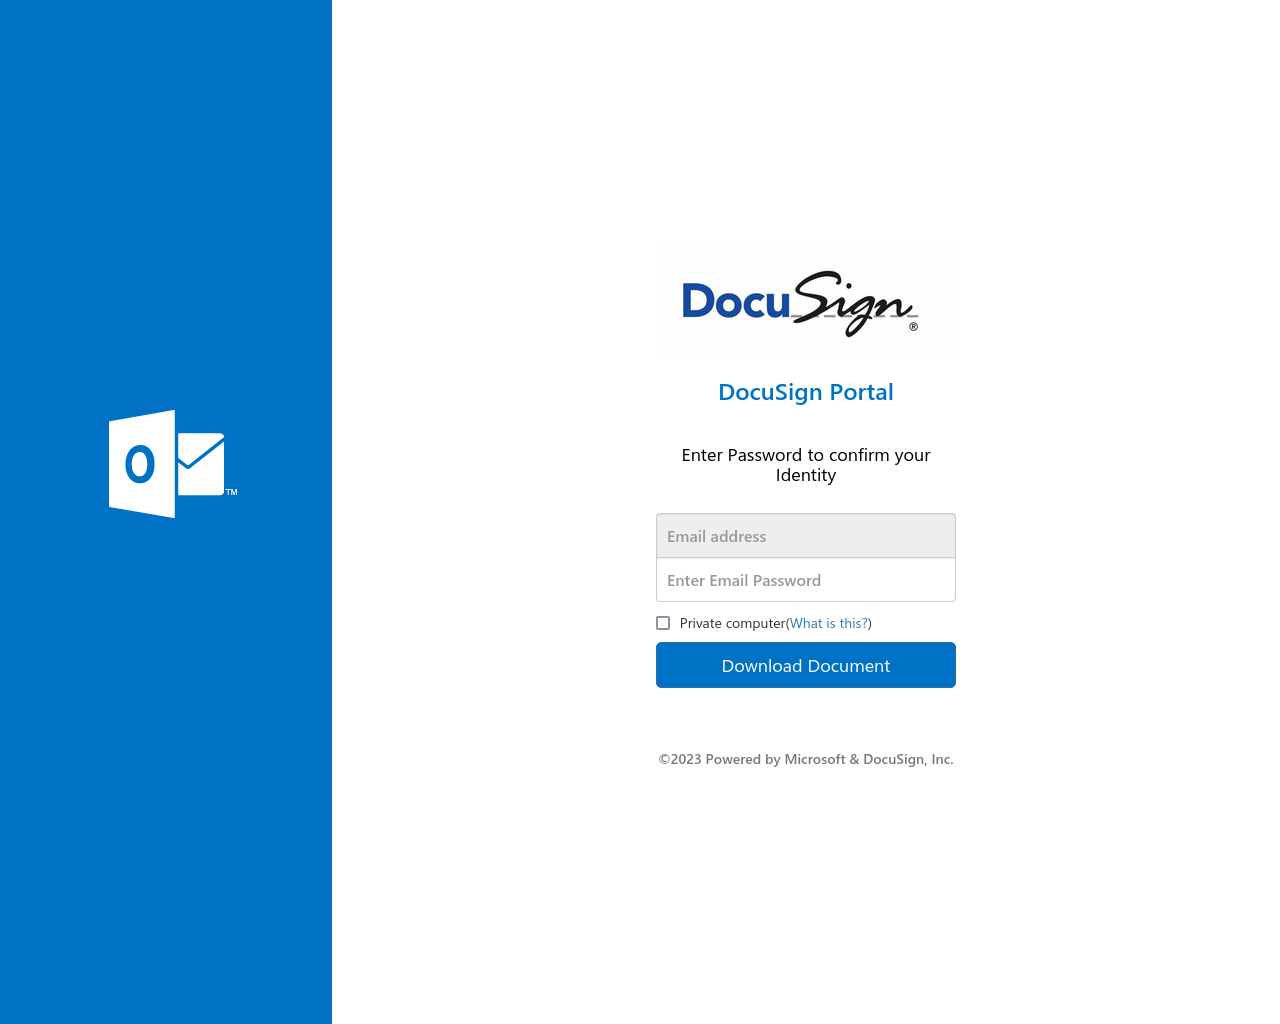Click the ©2023 Powered by Microsoft footer text

pyautogui.click(x=806, y=759)
